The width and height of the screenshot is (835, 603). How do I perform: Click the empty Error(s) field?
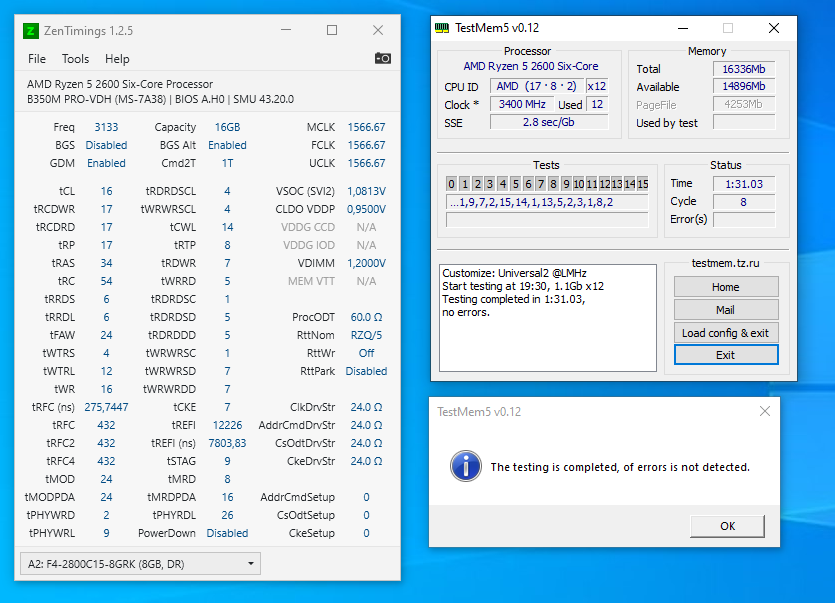click(744, 219)
